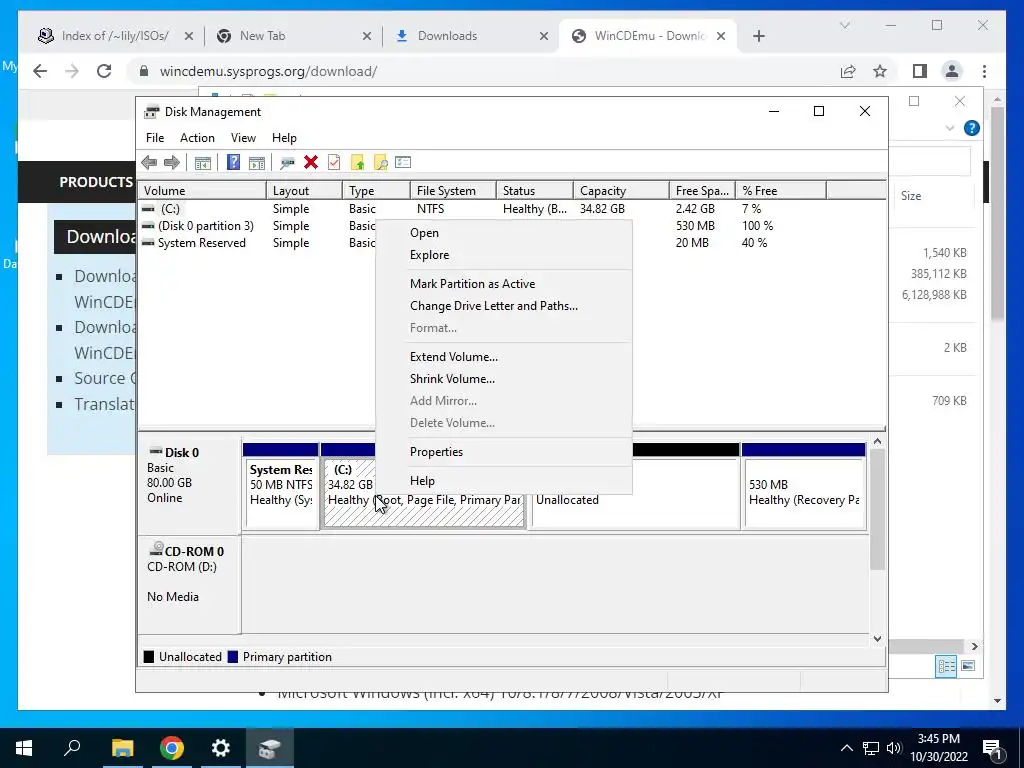The image size is (1024, 768).
Task: Open the View menu
Action: (243, 138)
